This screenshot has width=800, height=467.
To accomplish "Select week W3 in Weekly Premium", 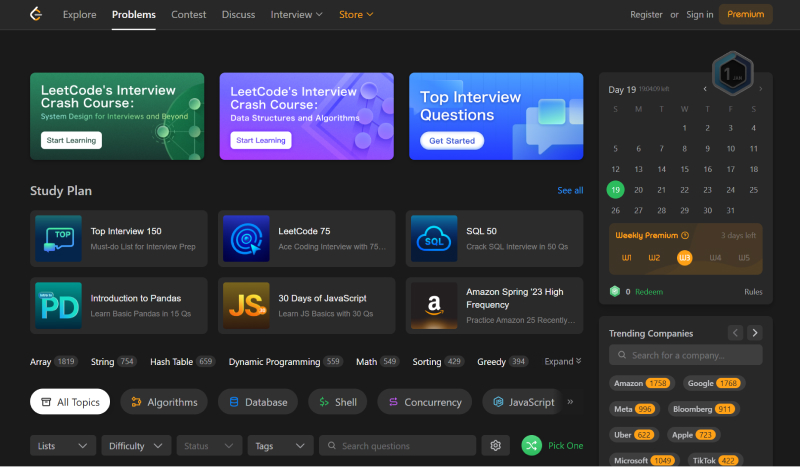I will click(684, 258).
